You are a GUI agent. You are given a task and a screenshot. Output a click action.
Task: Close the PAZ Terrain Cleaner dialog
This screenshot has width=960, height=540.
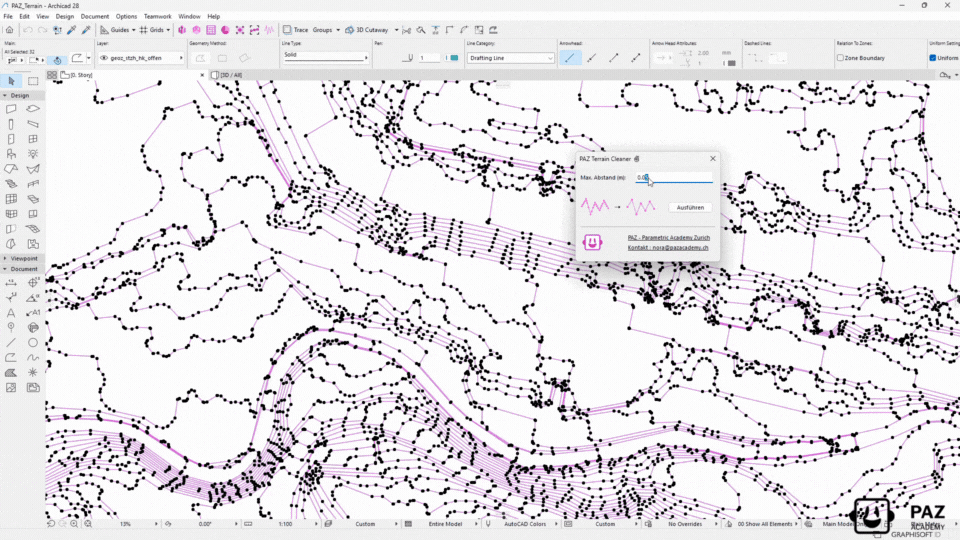click(x=713, y=159)
